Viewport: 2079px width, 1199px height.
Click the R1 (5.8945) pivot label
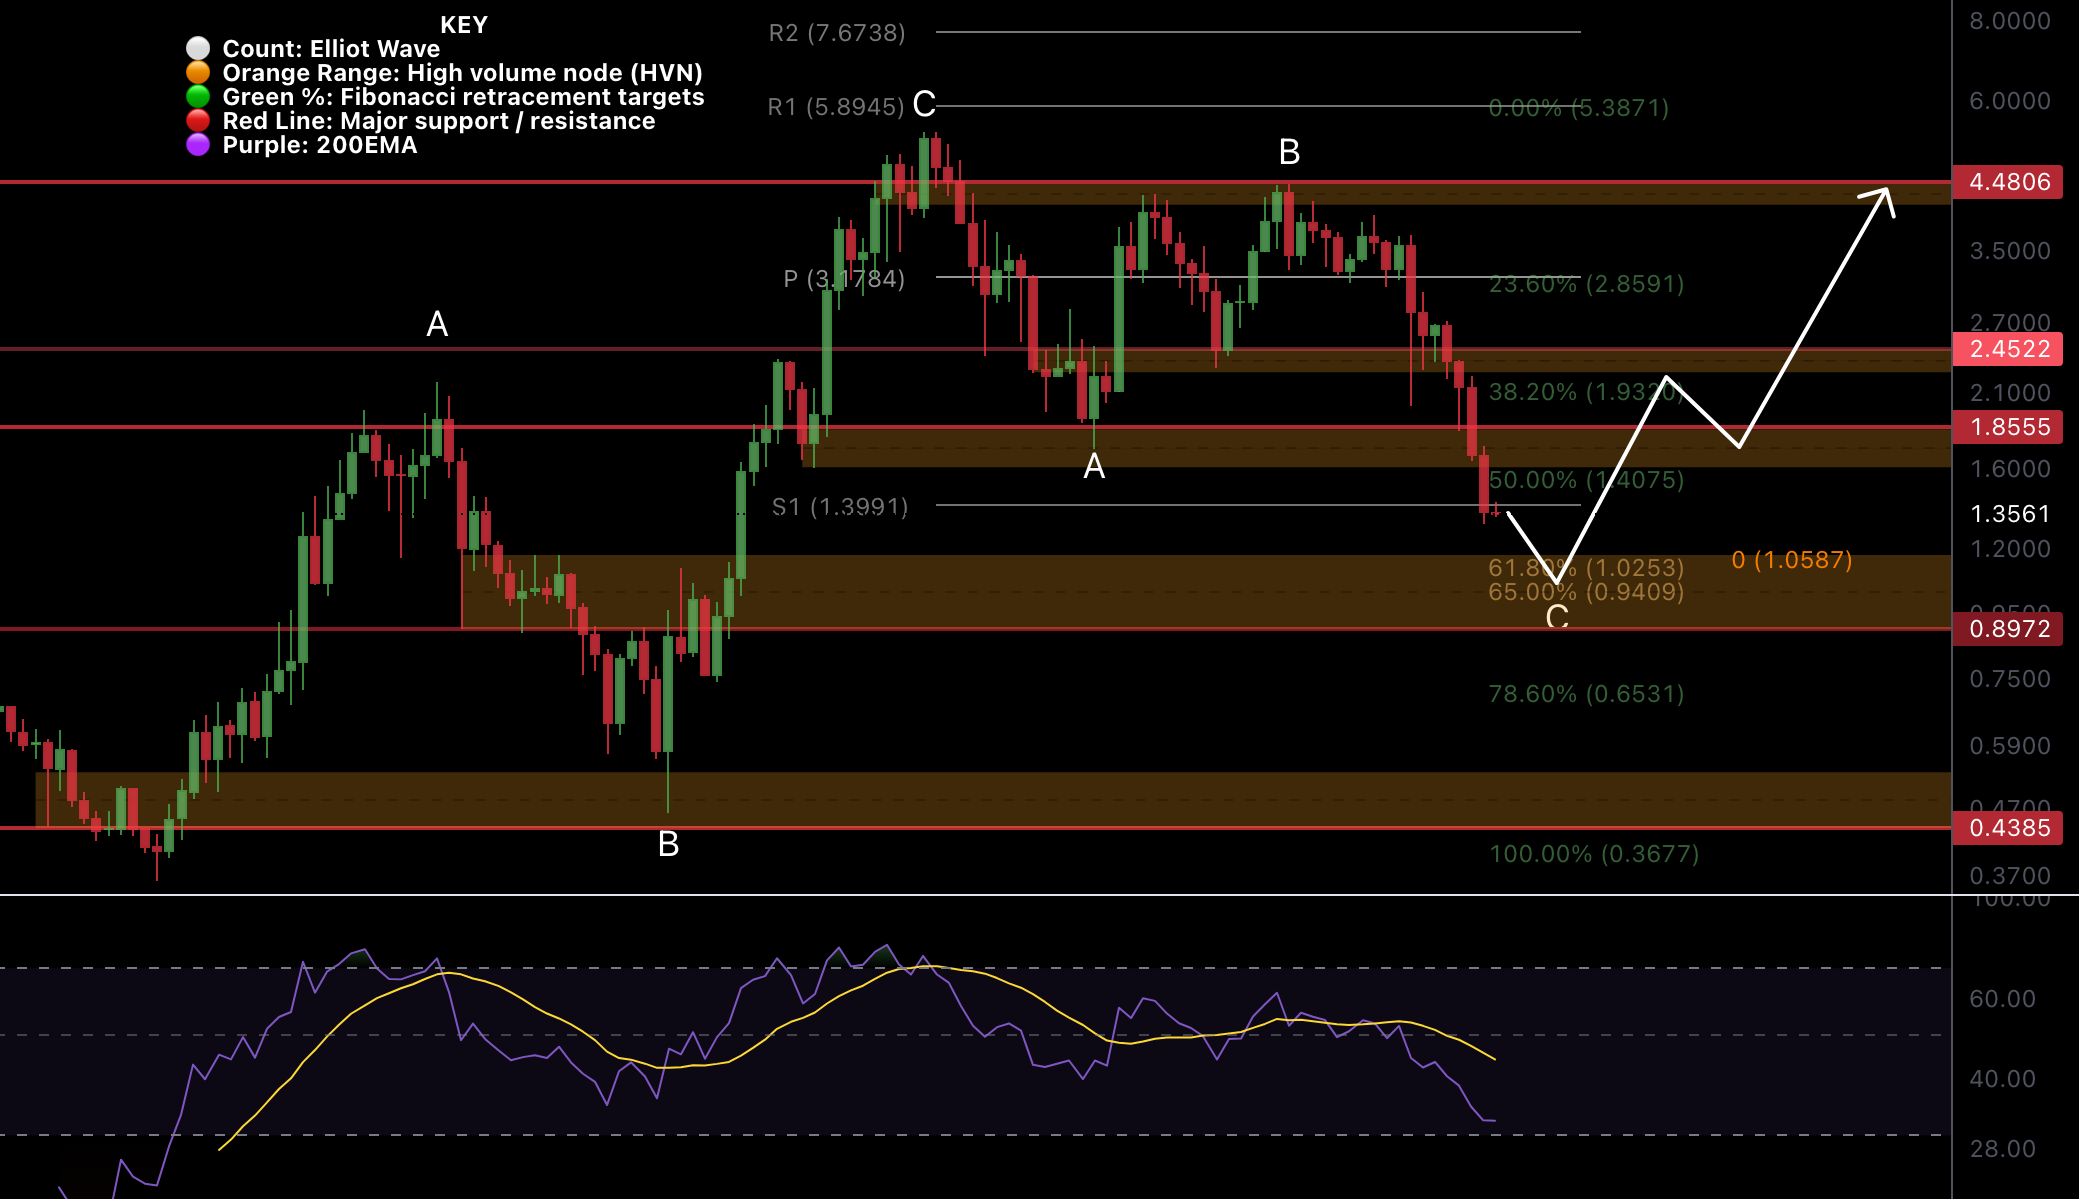click(836, 106)
